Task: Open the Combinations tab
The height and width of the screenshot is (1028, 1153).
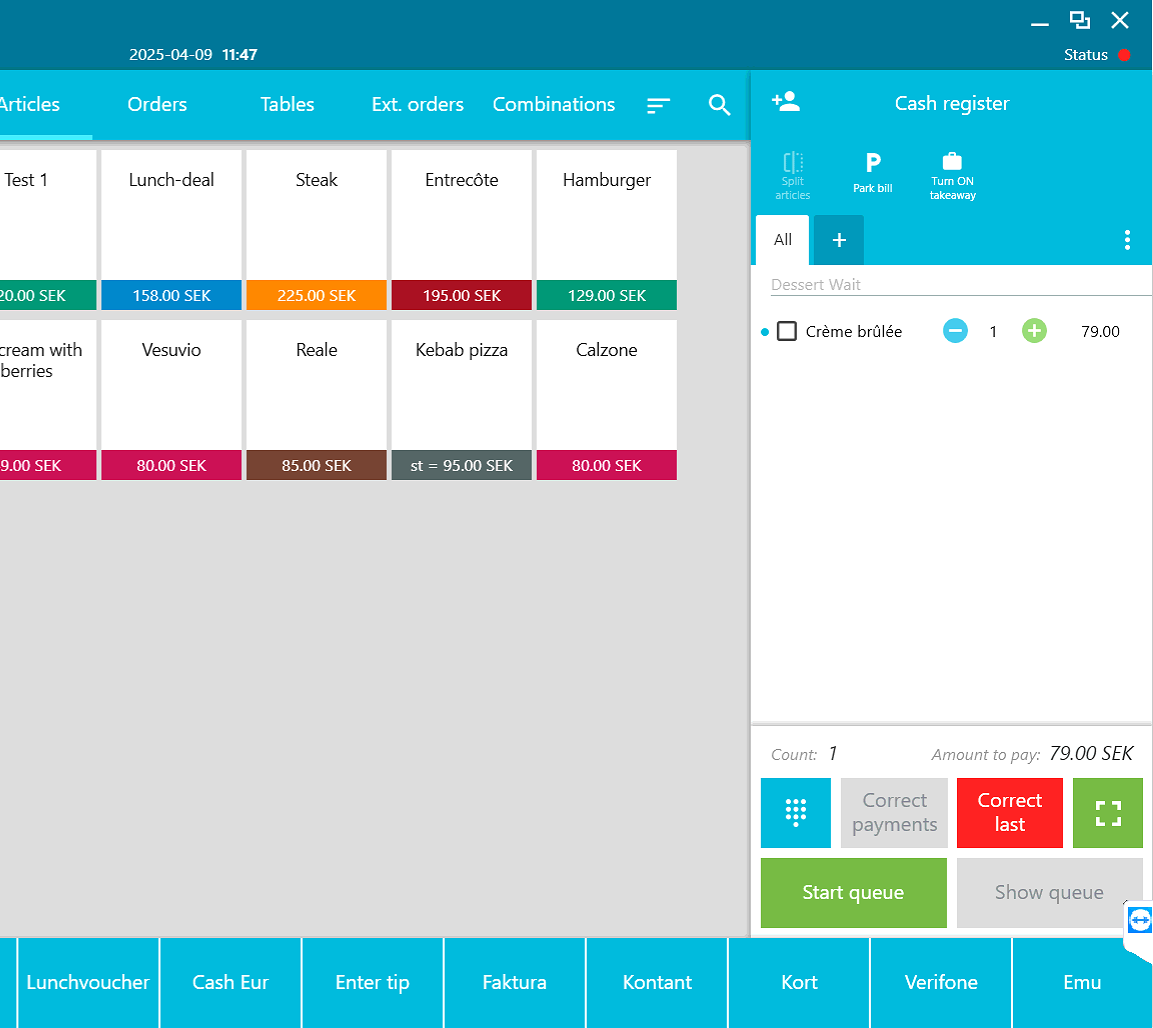Action: click(x=553, y=105)
